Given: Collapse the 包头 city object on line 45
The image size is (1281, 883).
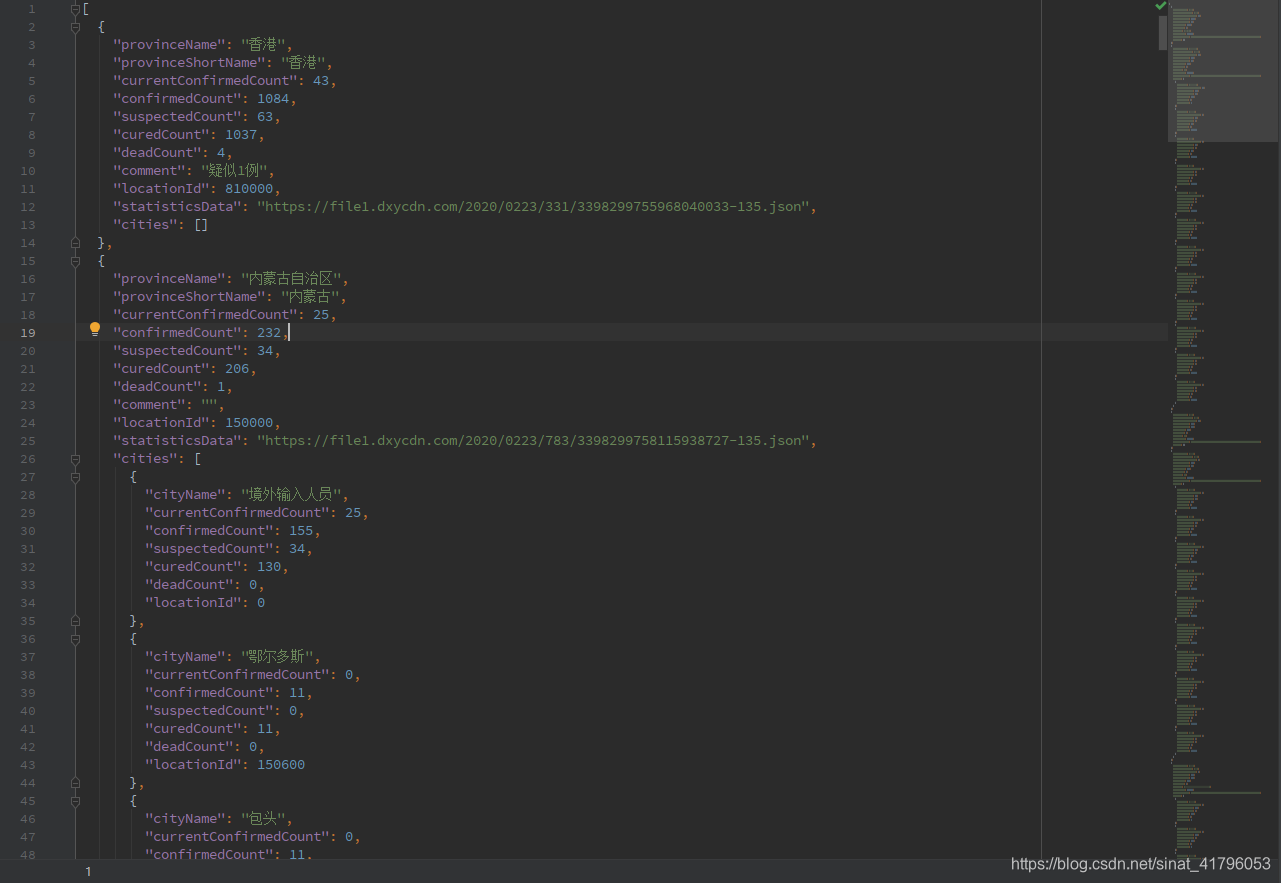Looking at the screenshot, I should tap(75, 801).
